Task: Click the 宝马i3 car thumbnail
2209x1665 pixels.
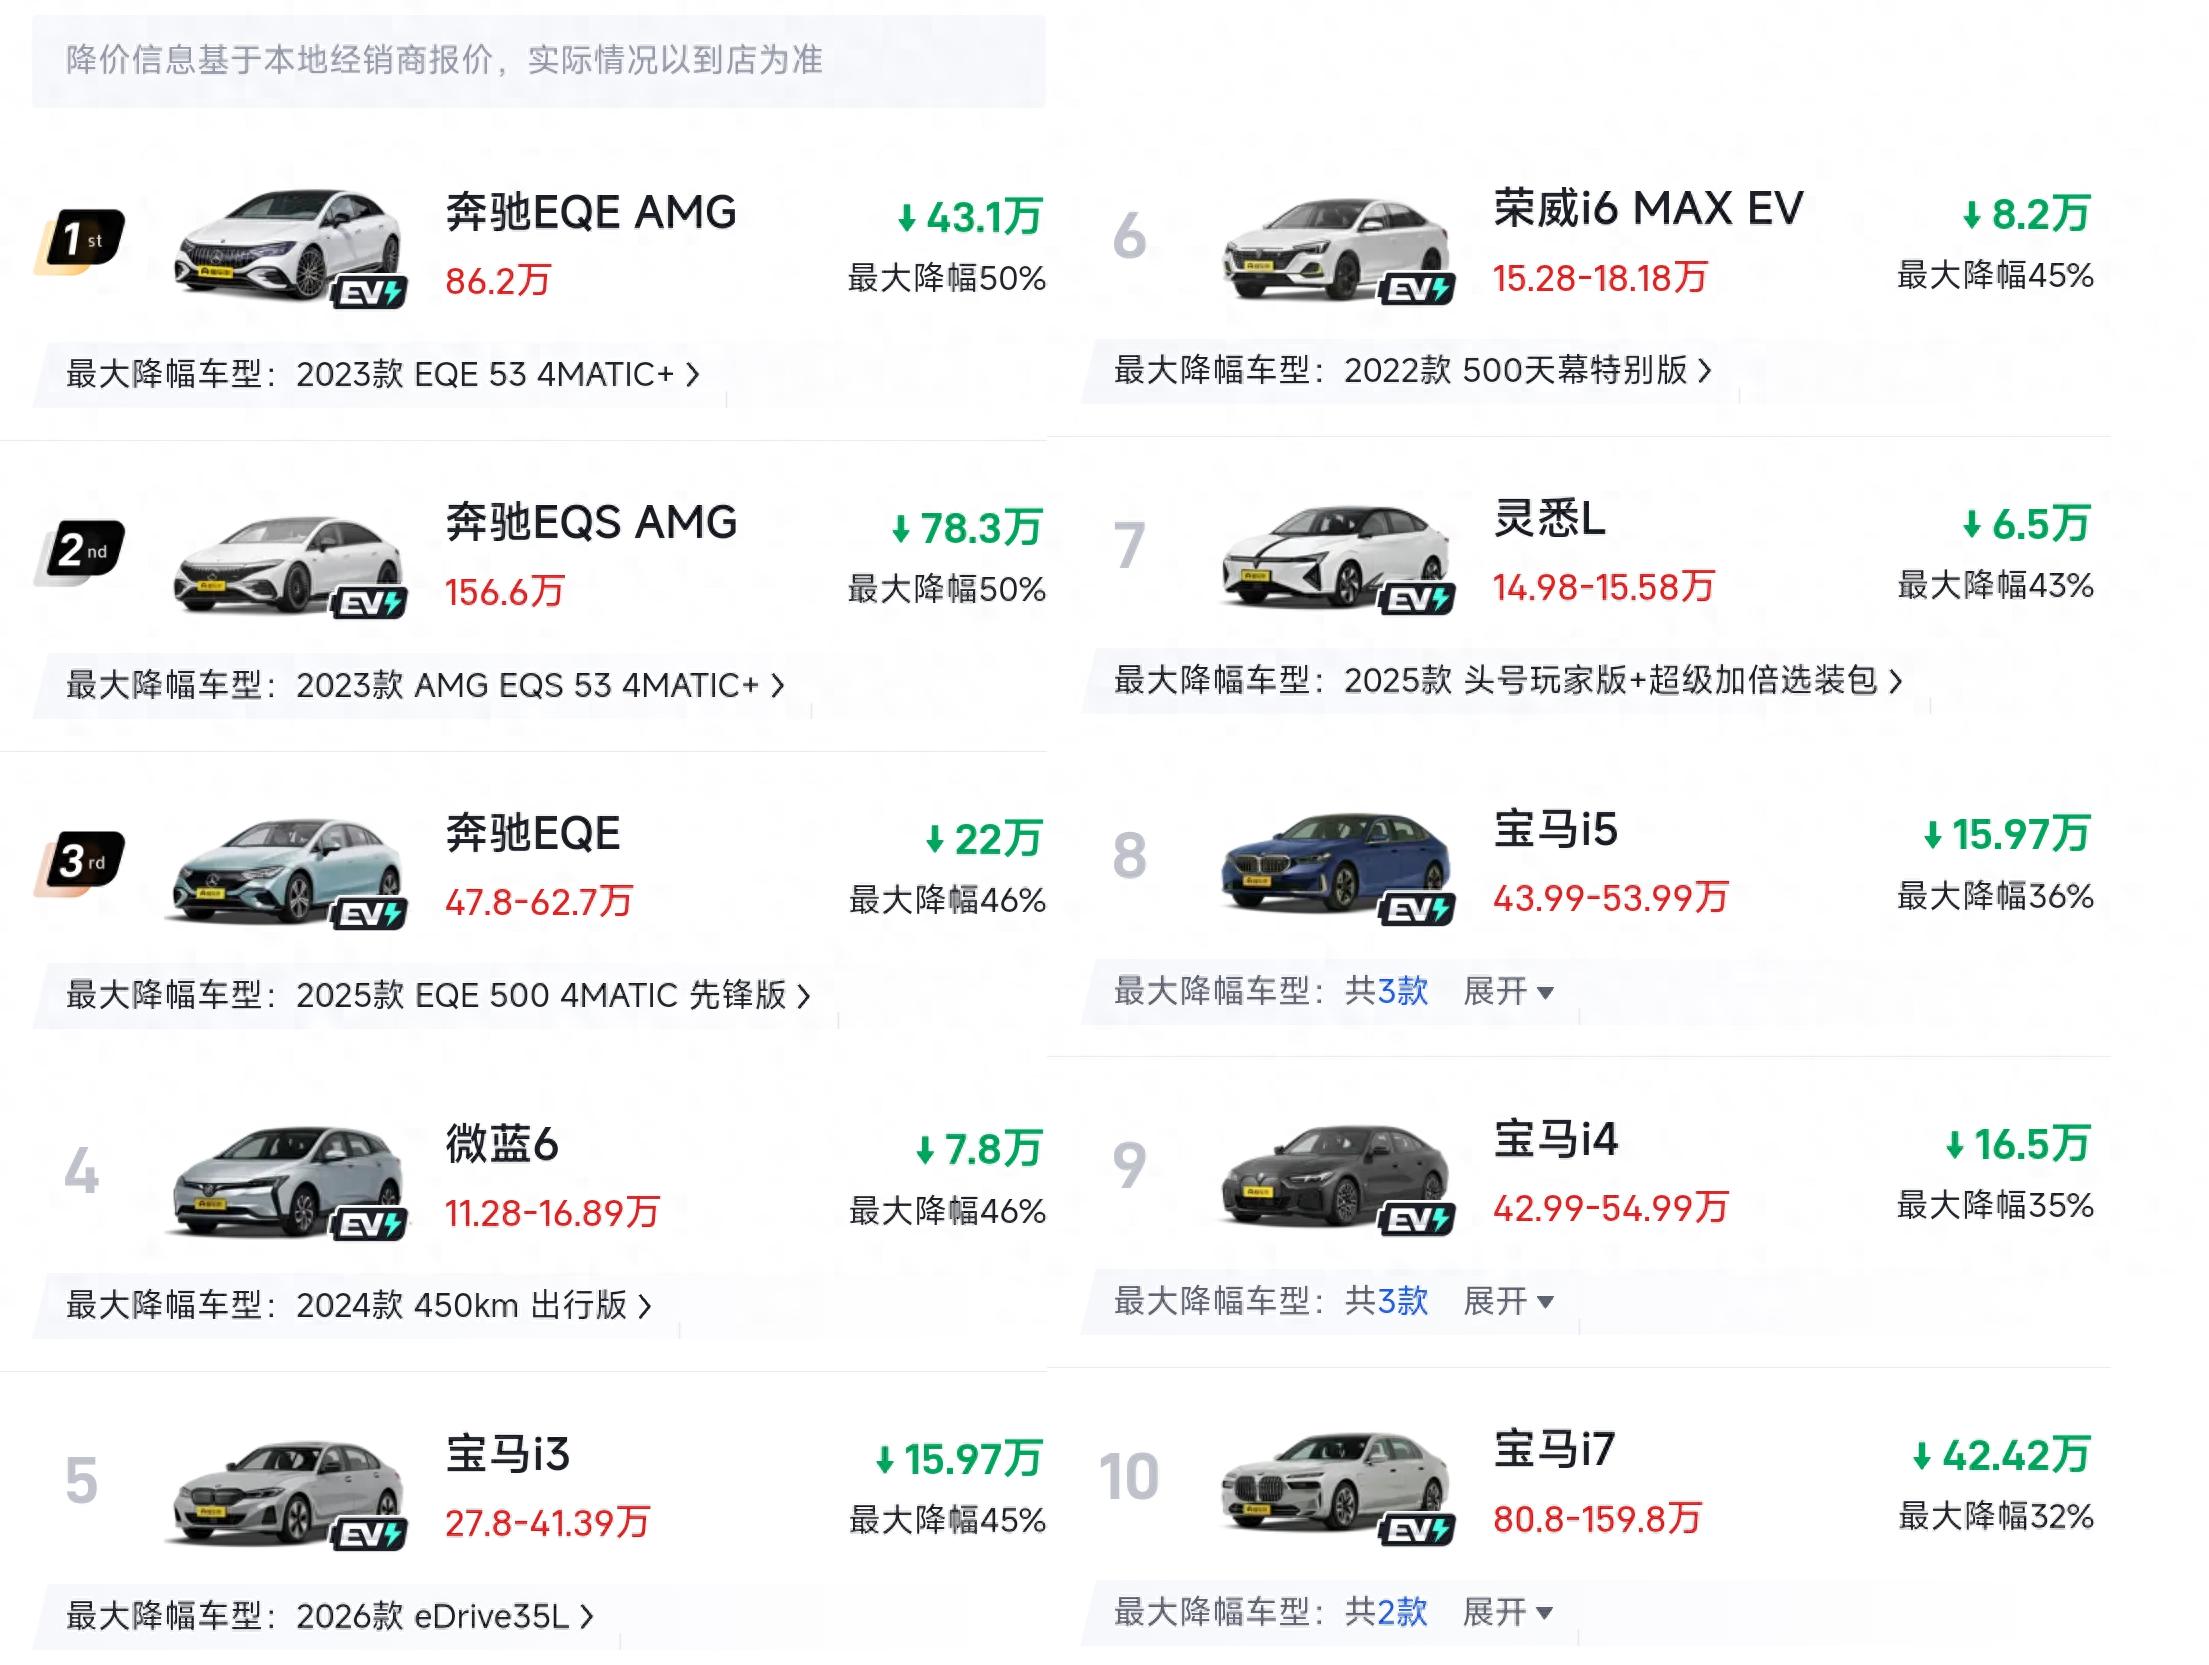Action: pos(288,1490)
